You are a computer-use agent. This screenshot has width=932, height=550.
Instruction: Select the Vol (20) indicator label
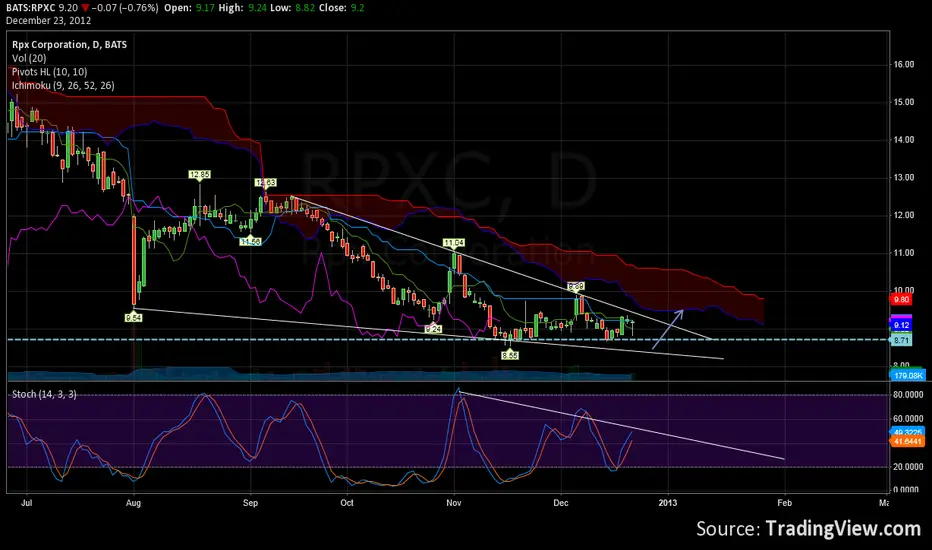tap(29, 58)
